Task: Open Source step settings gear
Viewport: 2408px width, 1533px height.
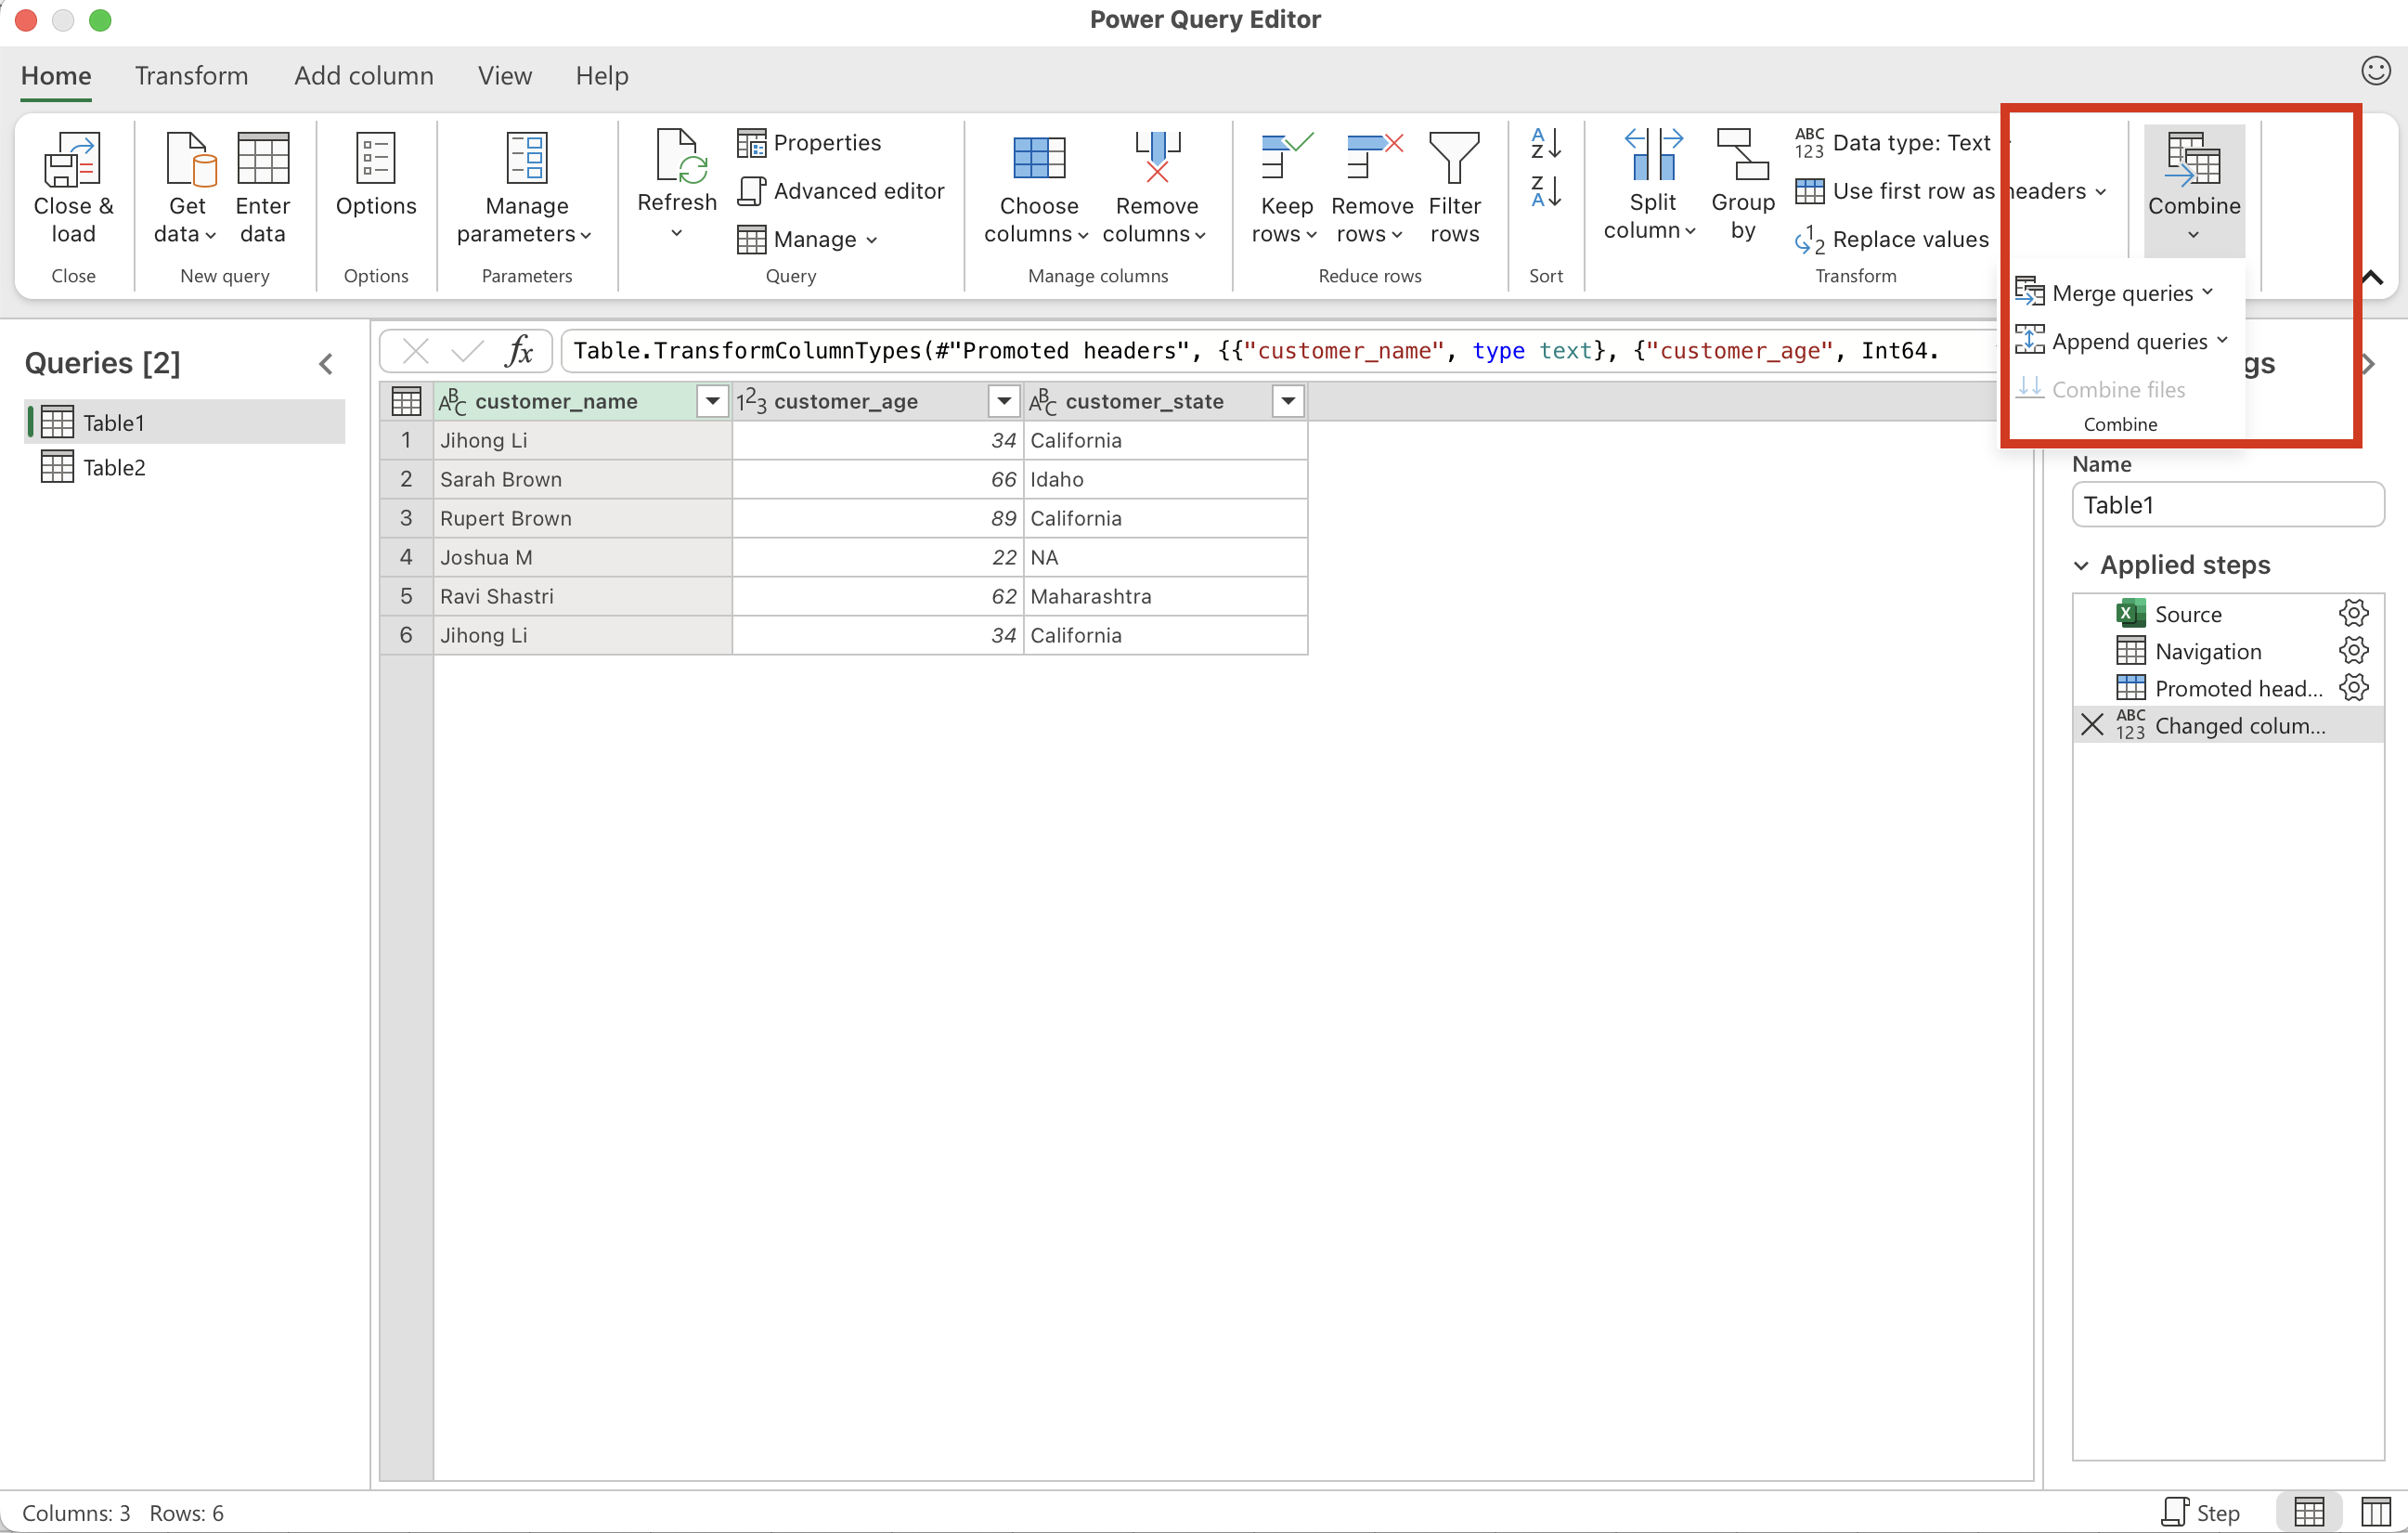Action: coord(2353,613)
